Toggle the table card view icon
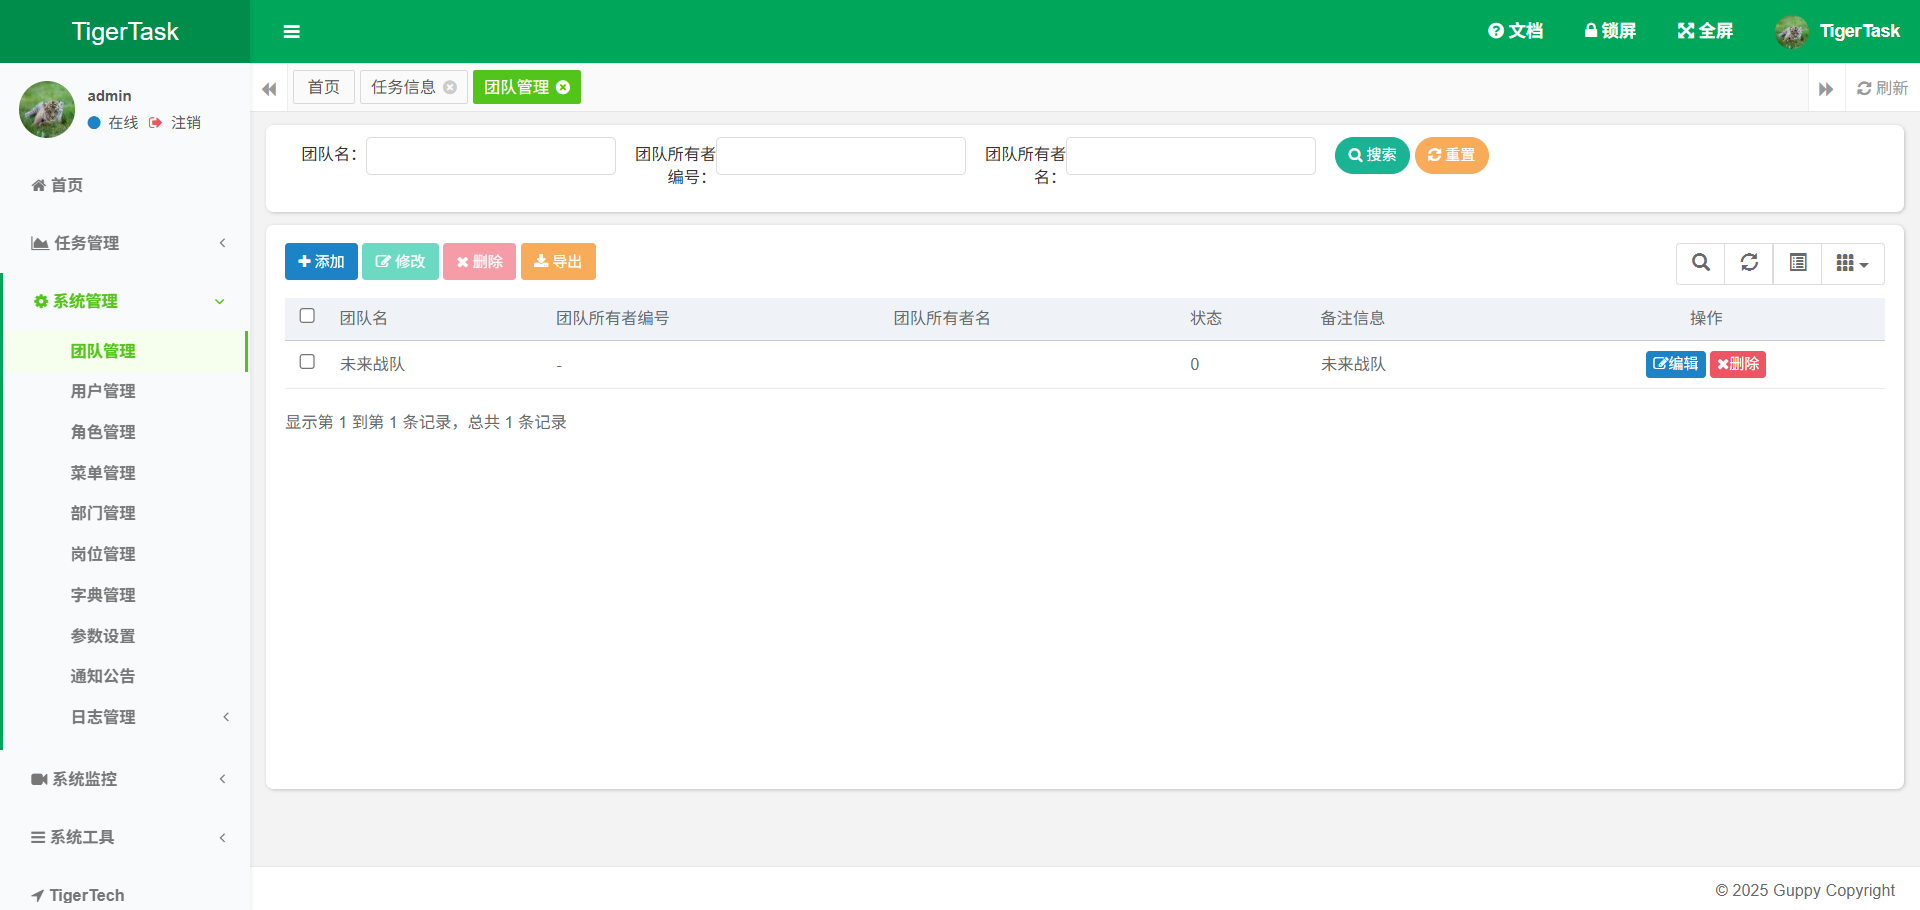Screen dimensions: 1920x910 1797,263
